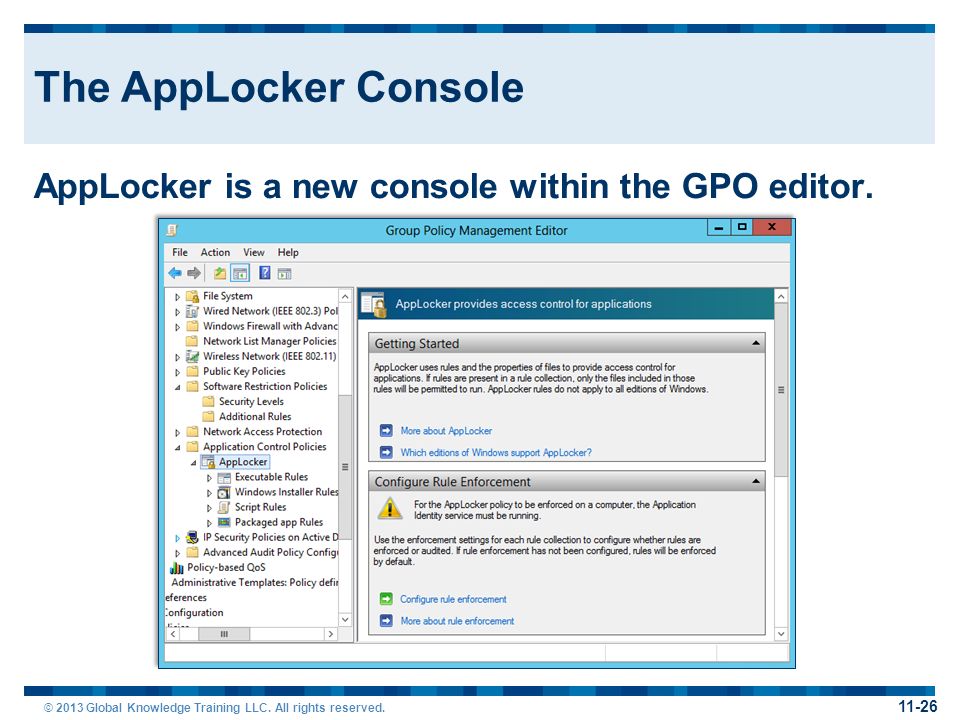Image resolution: width=960 pixels, height=720 pixels.
Task: Click the AppLocker header padlock icon
Action: 373,304
